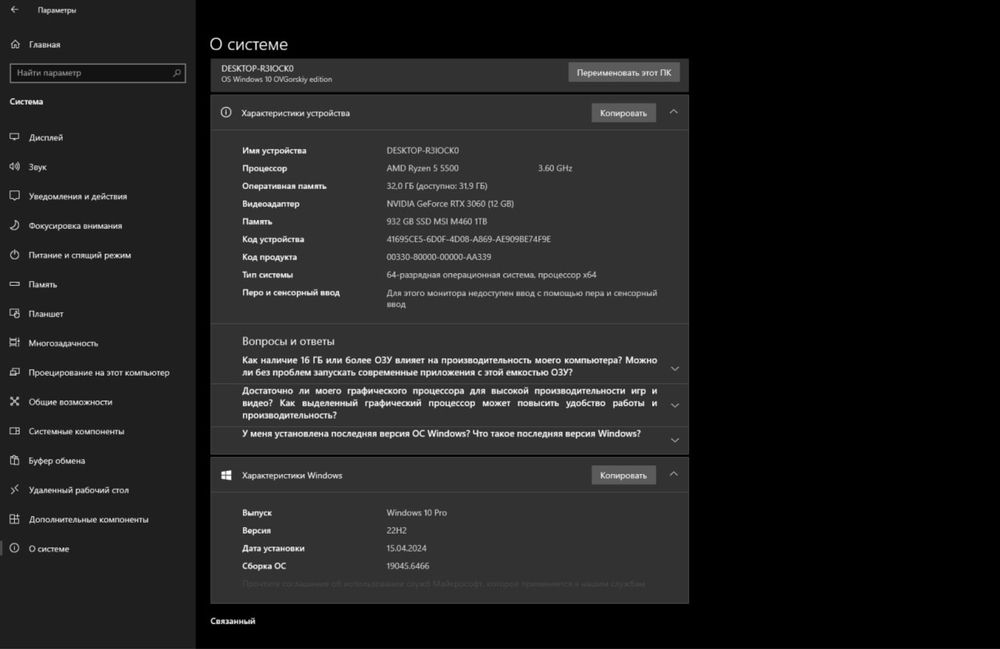The height and width of the screenshot is (649, 1000).
Task: Click the Планшет icon
Action: tap(15, 313)
